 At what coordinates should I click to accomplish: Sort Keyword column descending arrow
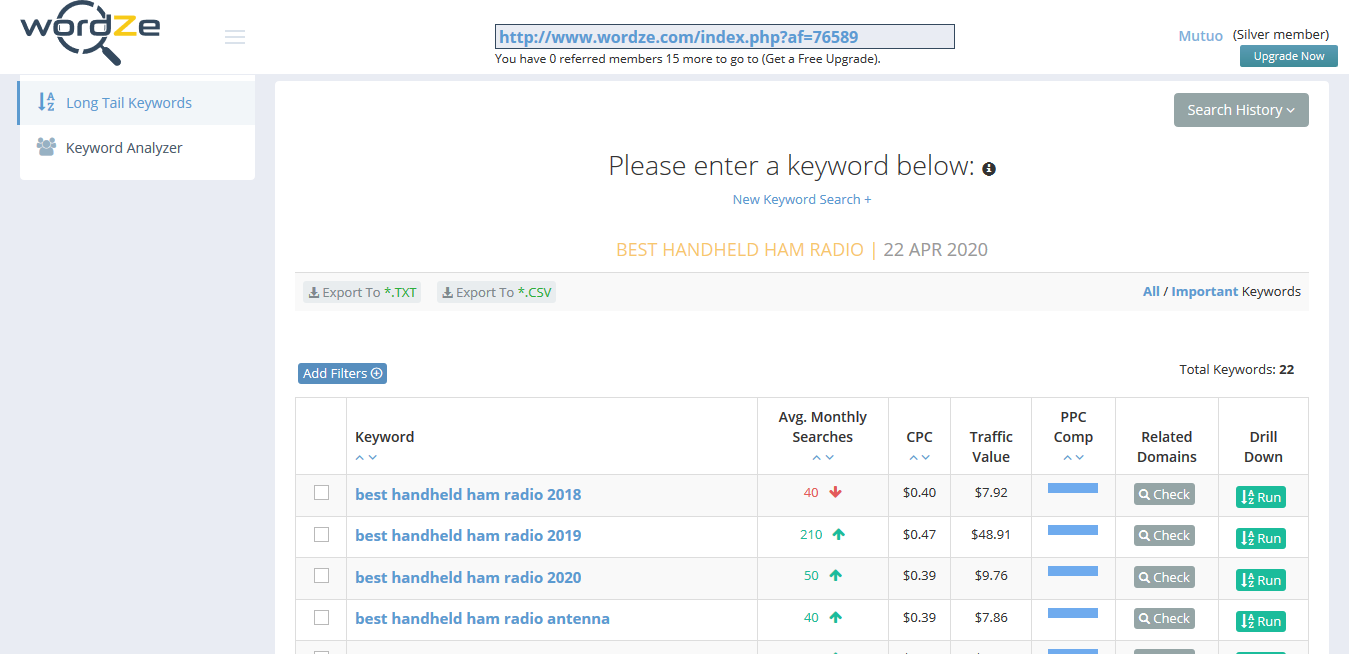coord(373,458)
